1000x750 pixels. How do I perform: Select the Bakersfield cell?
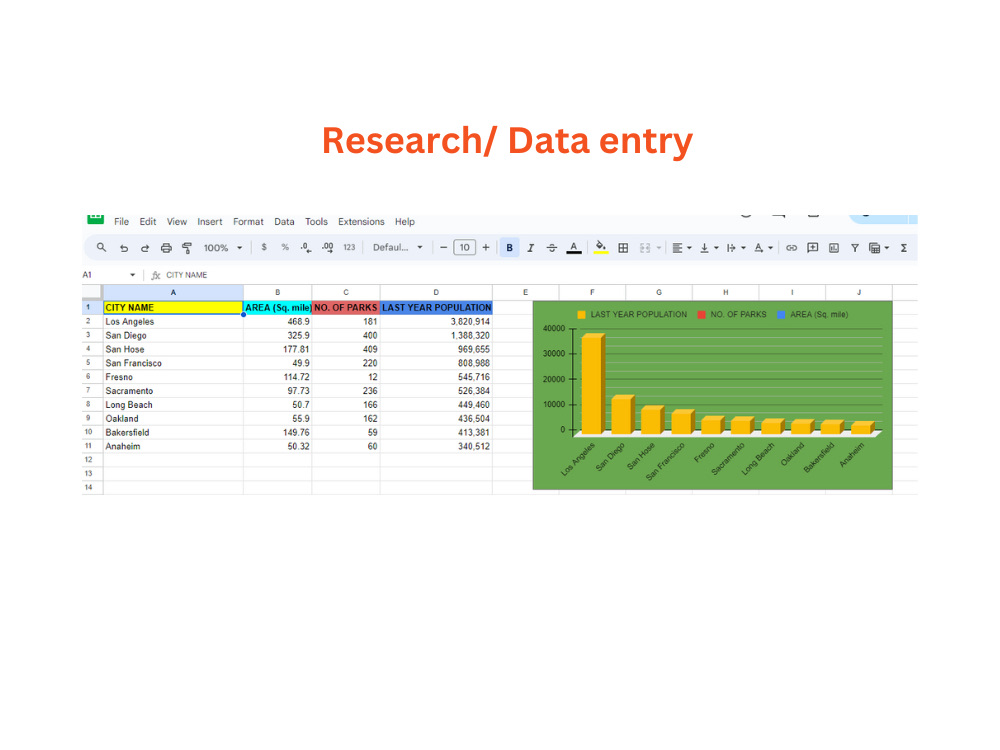coord(173,432)
